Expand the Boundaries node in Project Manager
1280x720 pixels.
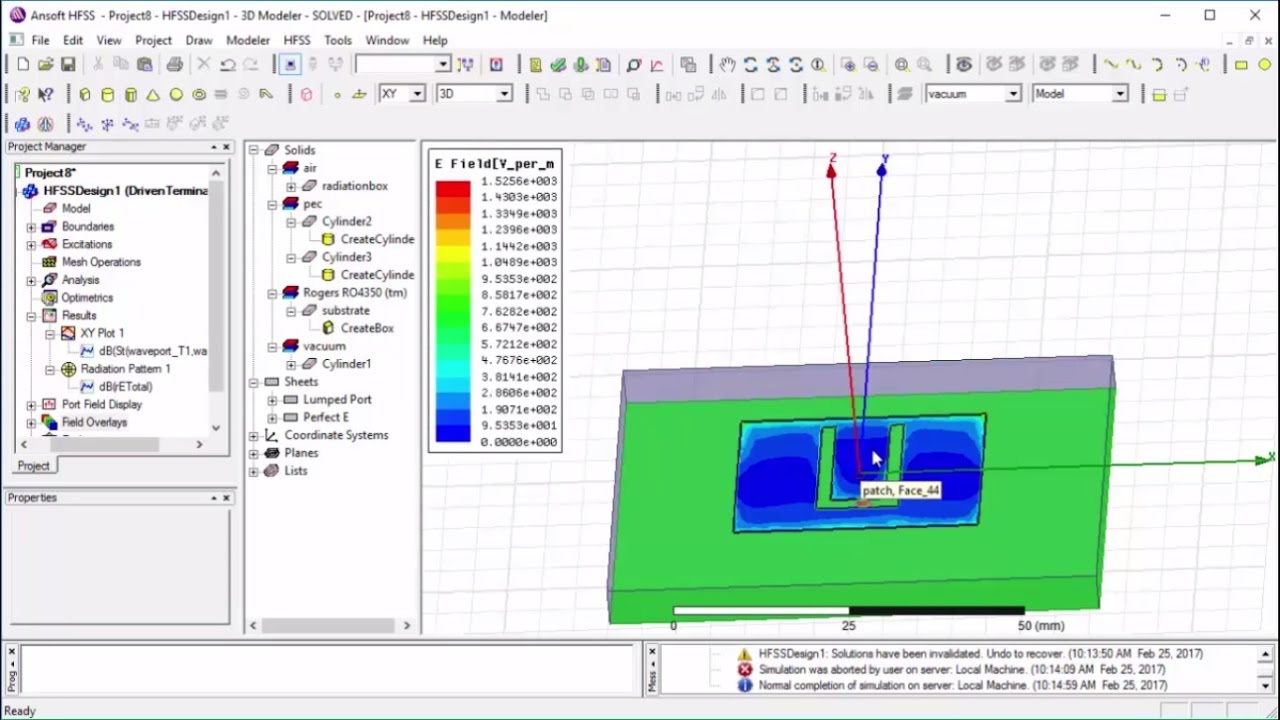coord(31,227)
